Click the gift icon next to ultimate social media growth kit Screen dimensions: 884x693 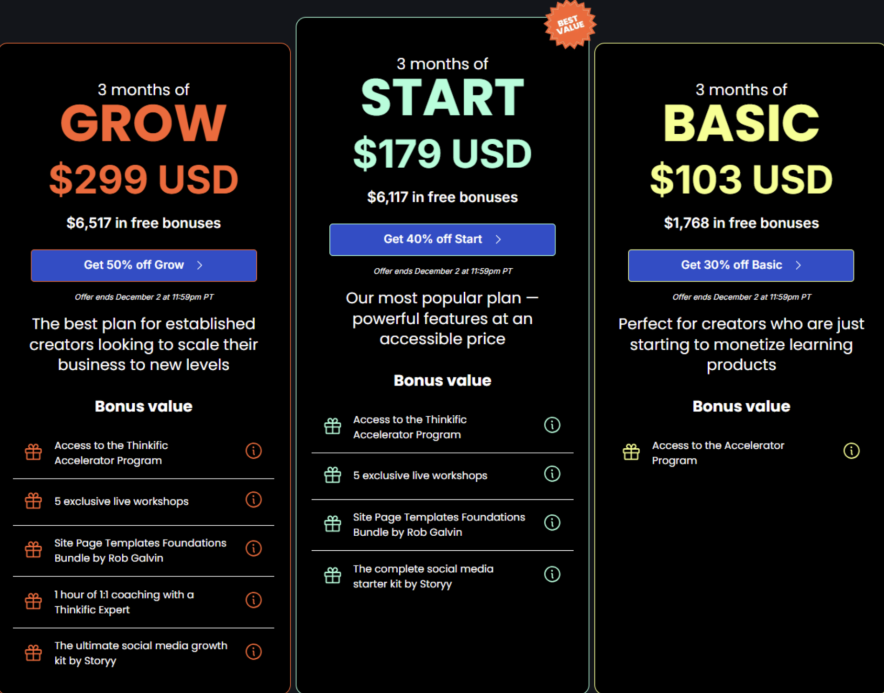point(33,652)
